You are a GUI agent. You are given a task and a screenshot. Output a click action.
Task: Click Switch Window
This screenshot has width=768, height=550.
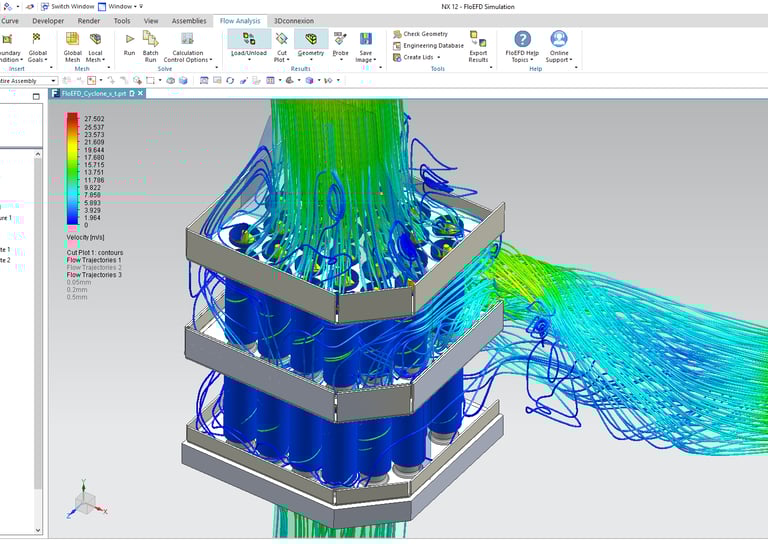coord(68,6)
